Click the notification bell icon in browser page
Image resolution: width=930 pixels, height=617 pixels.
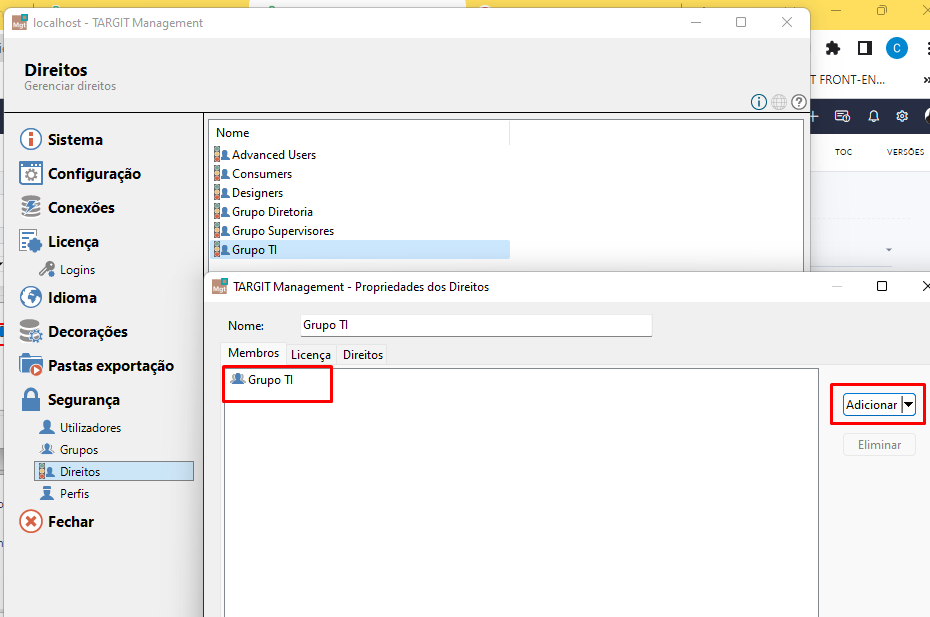pos(874,116)
